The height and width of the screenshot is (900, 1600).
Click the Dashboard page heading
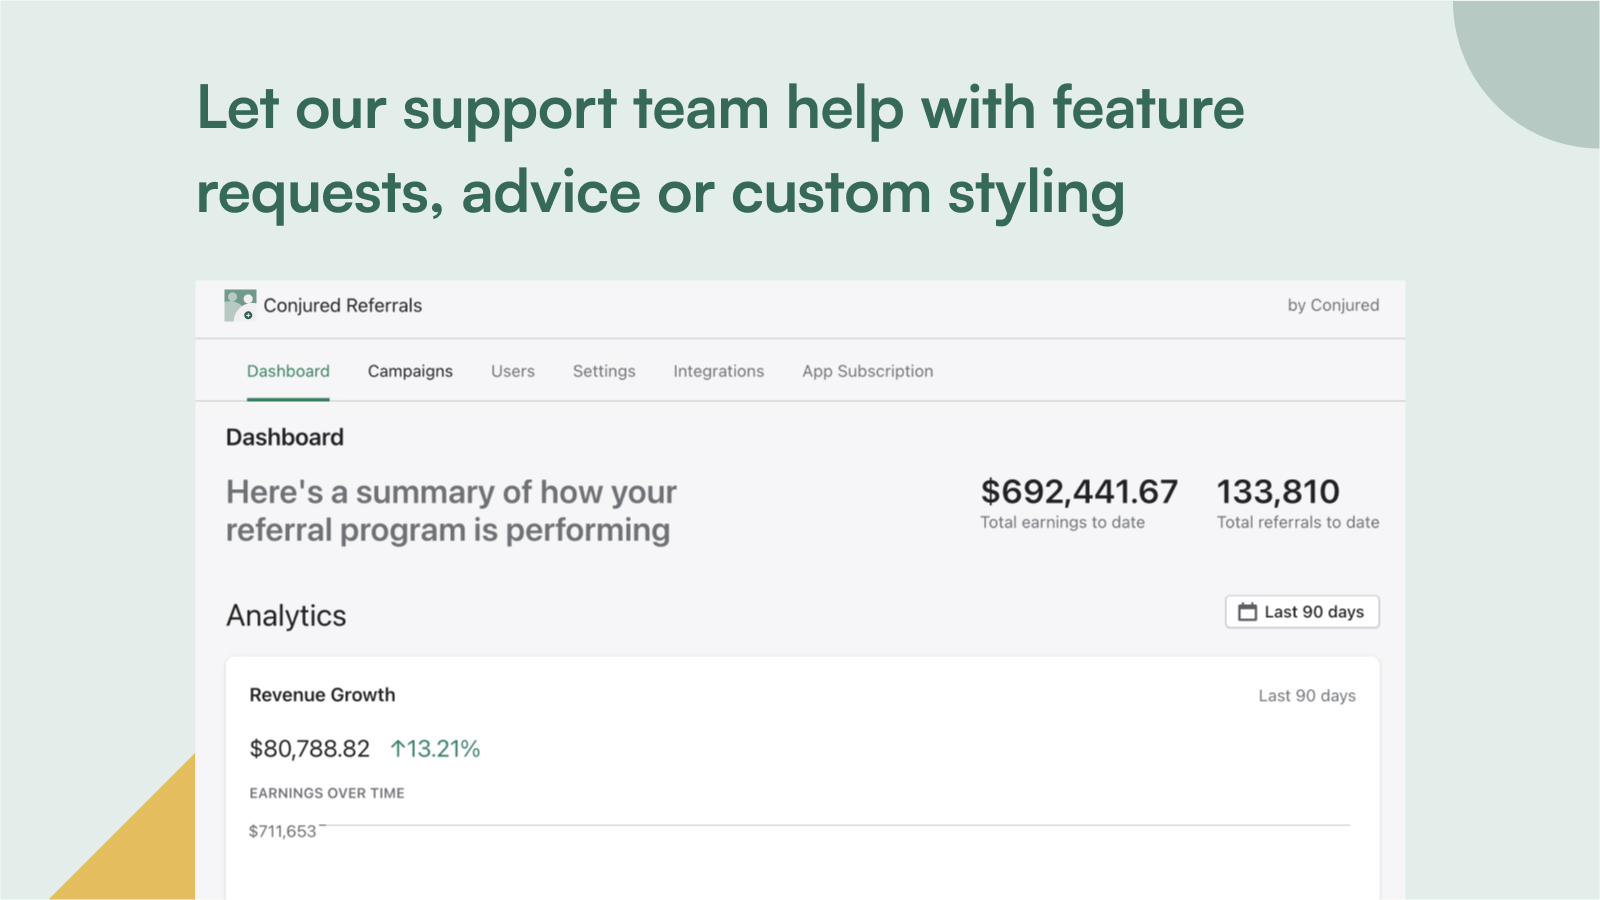click(285, 437)
